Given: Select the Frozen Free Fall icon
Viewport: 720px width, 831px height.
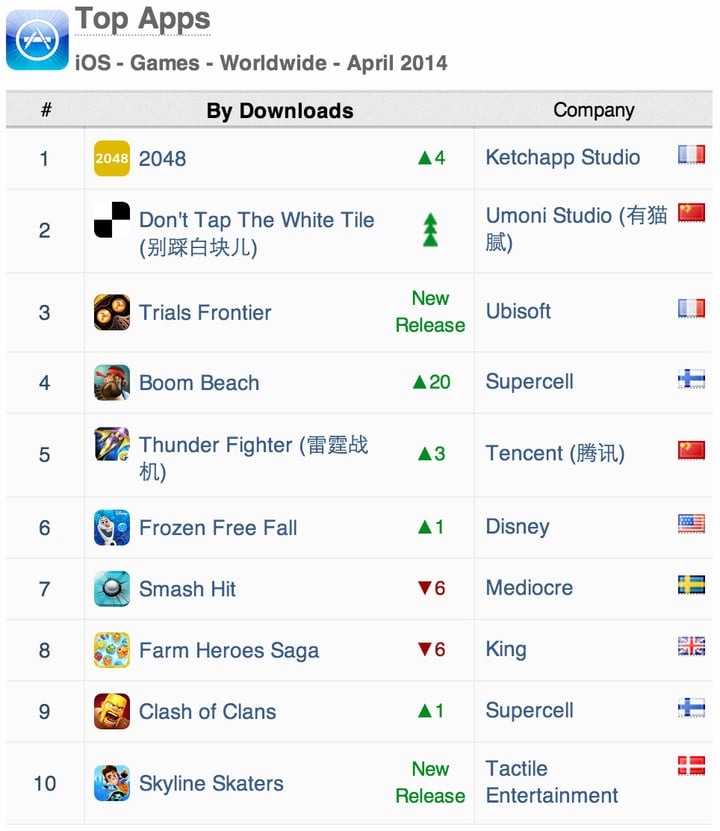Looking at the screenshot, I should coord(112,527).
